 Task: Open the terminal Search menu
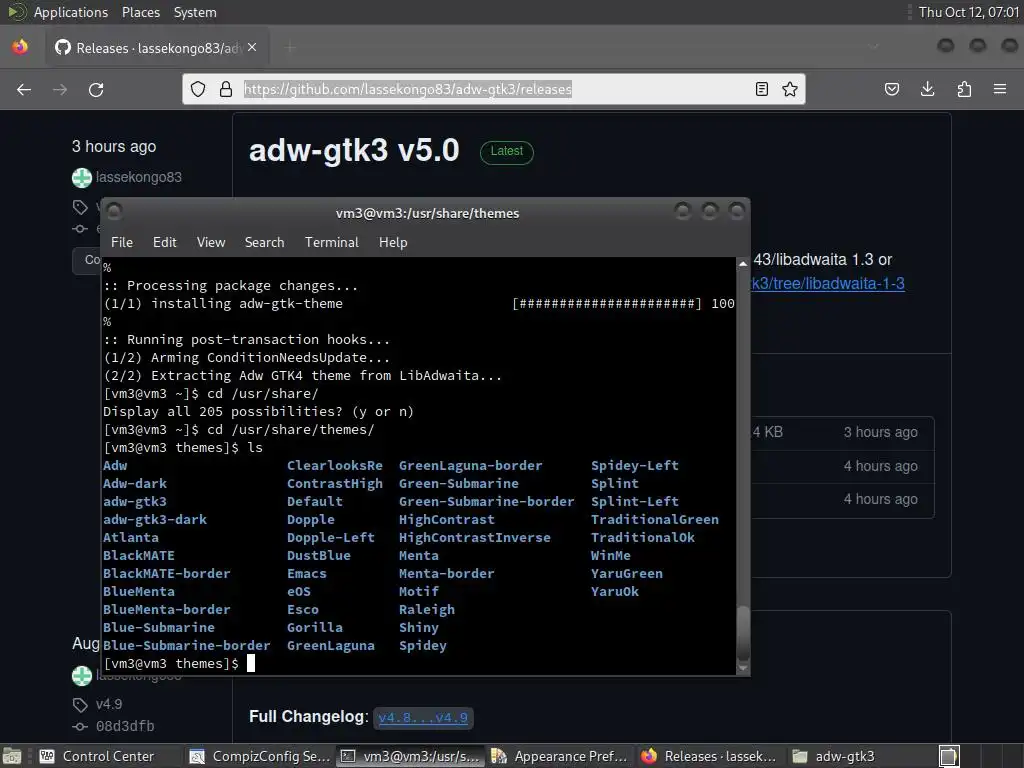(x=264, y=242)
